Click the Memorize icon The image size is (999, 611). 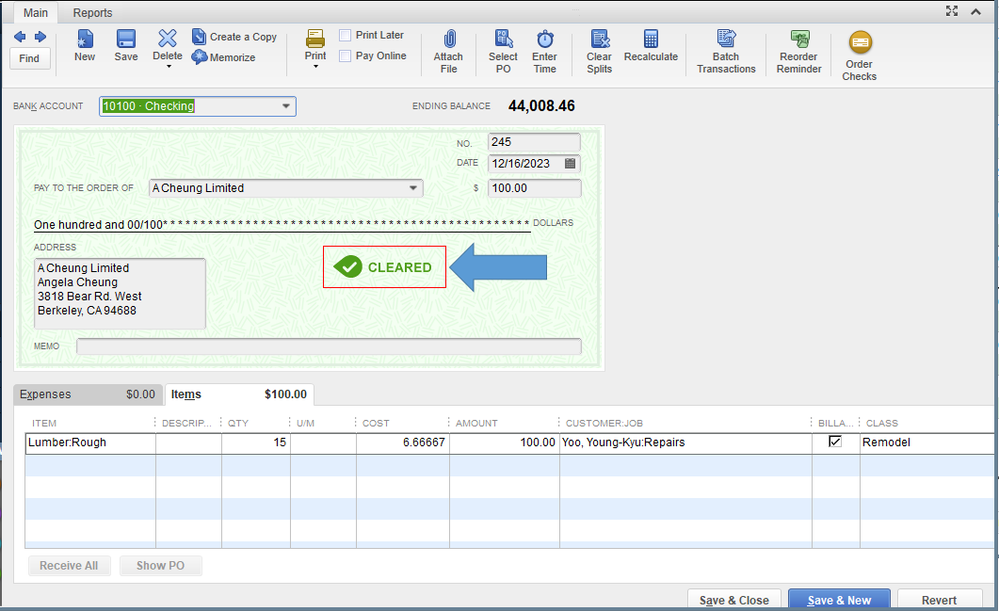tap(199, 57)
